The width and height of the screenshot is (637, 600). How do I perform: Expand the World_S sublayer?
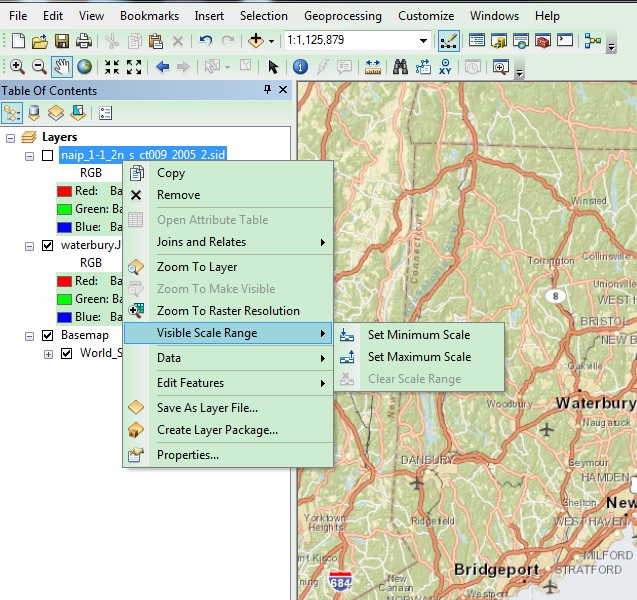[x=48, y=354]
